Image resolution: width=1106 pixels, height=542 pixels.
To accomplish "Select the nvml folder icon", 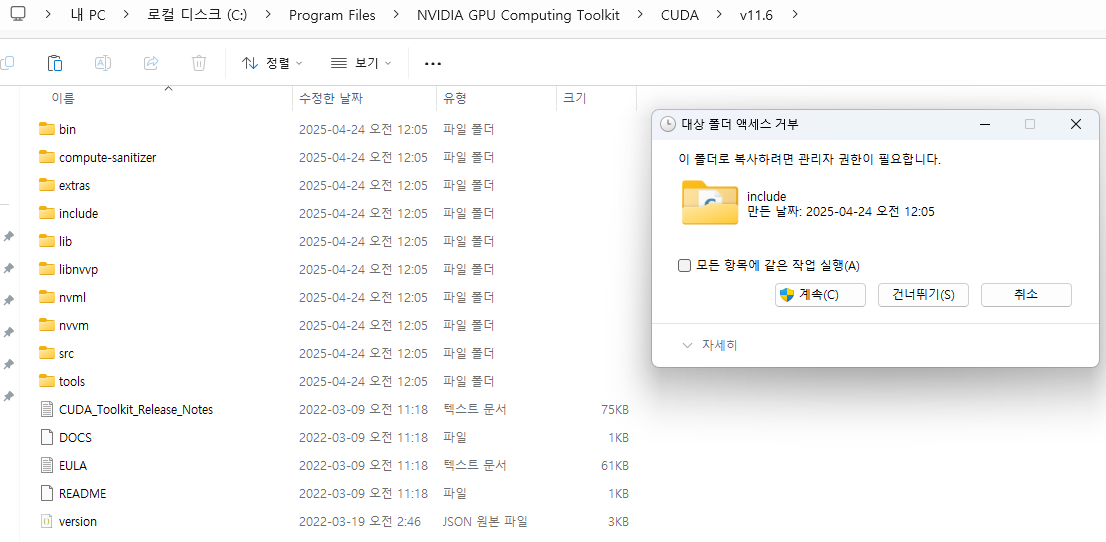I will pyautogui.click(x=47, y=297).
